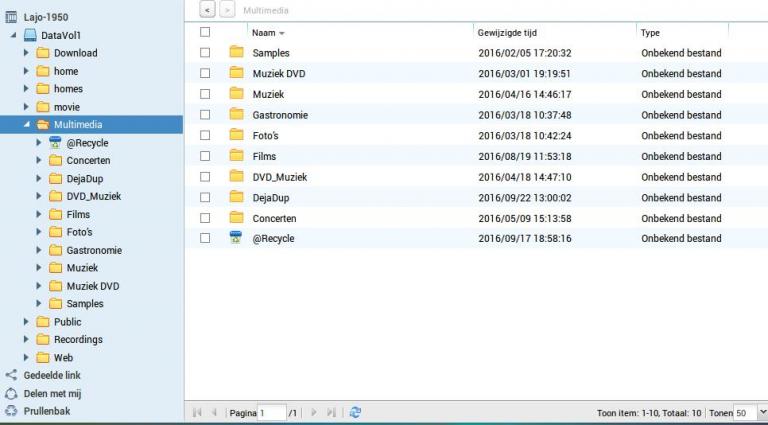This screenshot has width=768, height=425.
Task: Click the DataVol1 volume icon
Action: (x=30, y=35)
